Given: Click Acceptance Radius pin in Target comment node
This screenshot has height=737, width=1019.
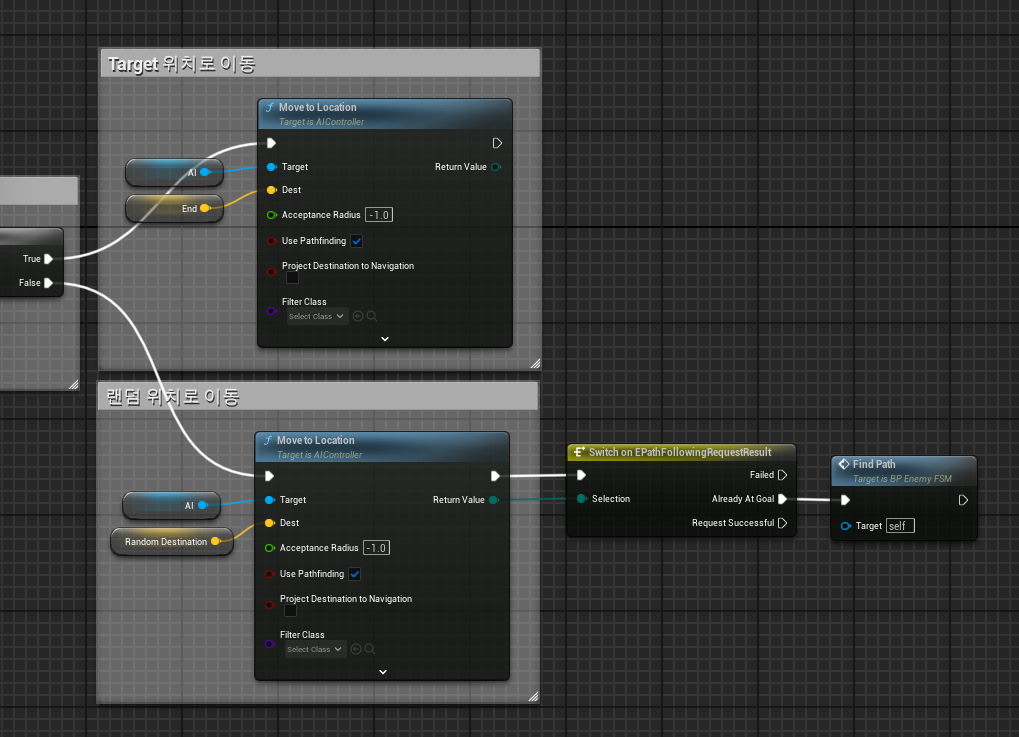Looking at the screenshot, I should pos(272,215).
